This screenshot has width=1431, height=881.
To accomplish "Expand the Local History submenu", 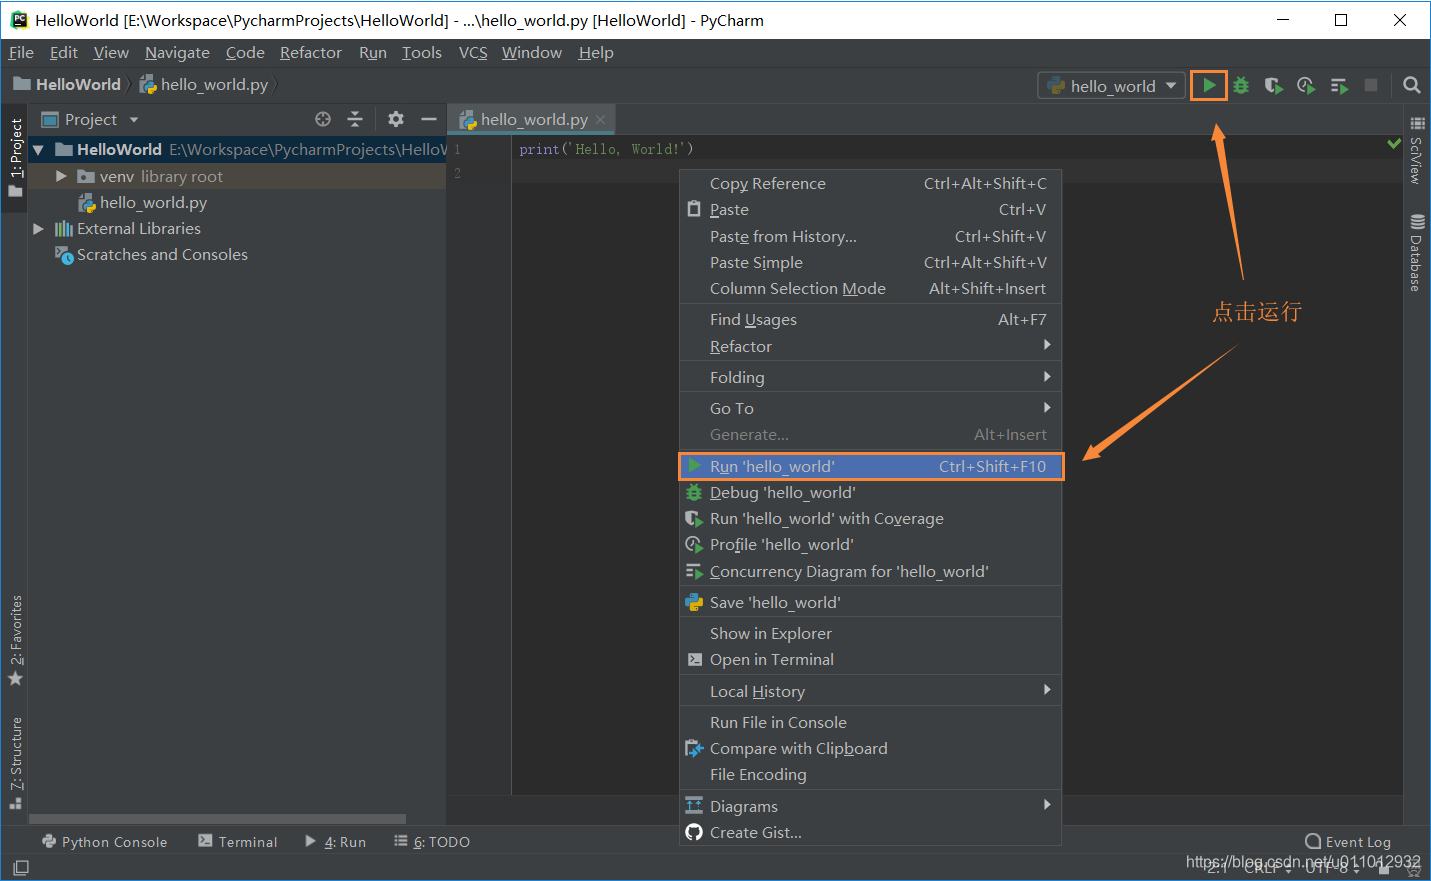I will click(870, 691).
